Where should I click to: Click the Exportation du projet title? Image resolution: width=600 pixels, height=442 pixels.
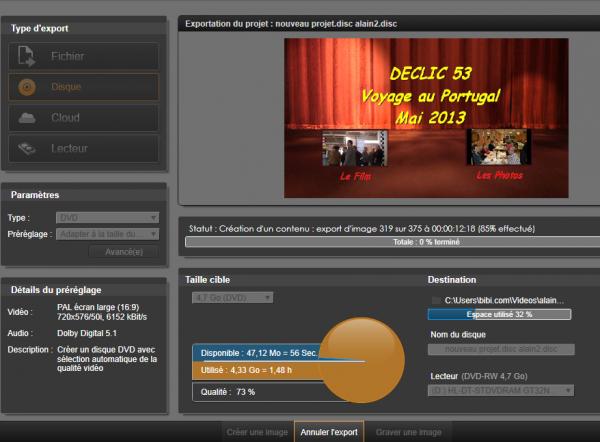(291, 24)
